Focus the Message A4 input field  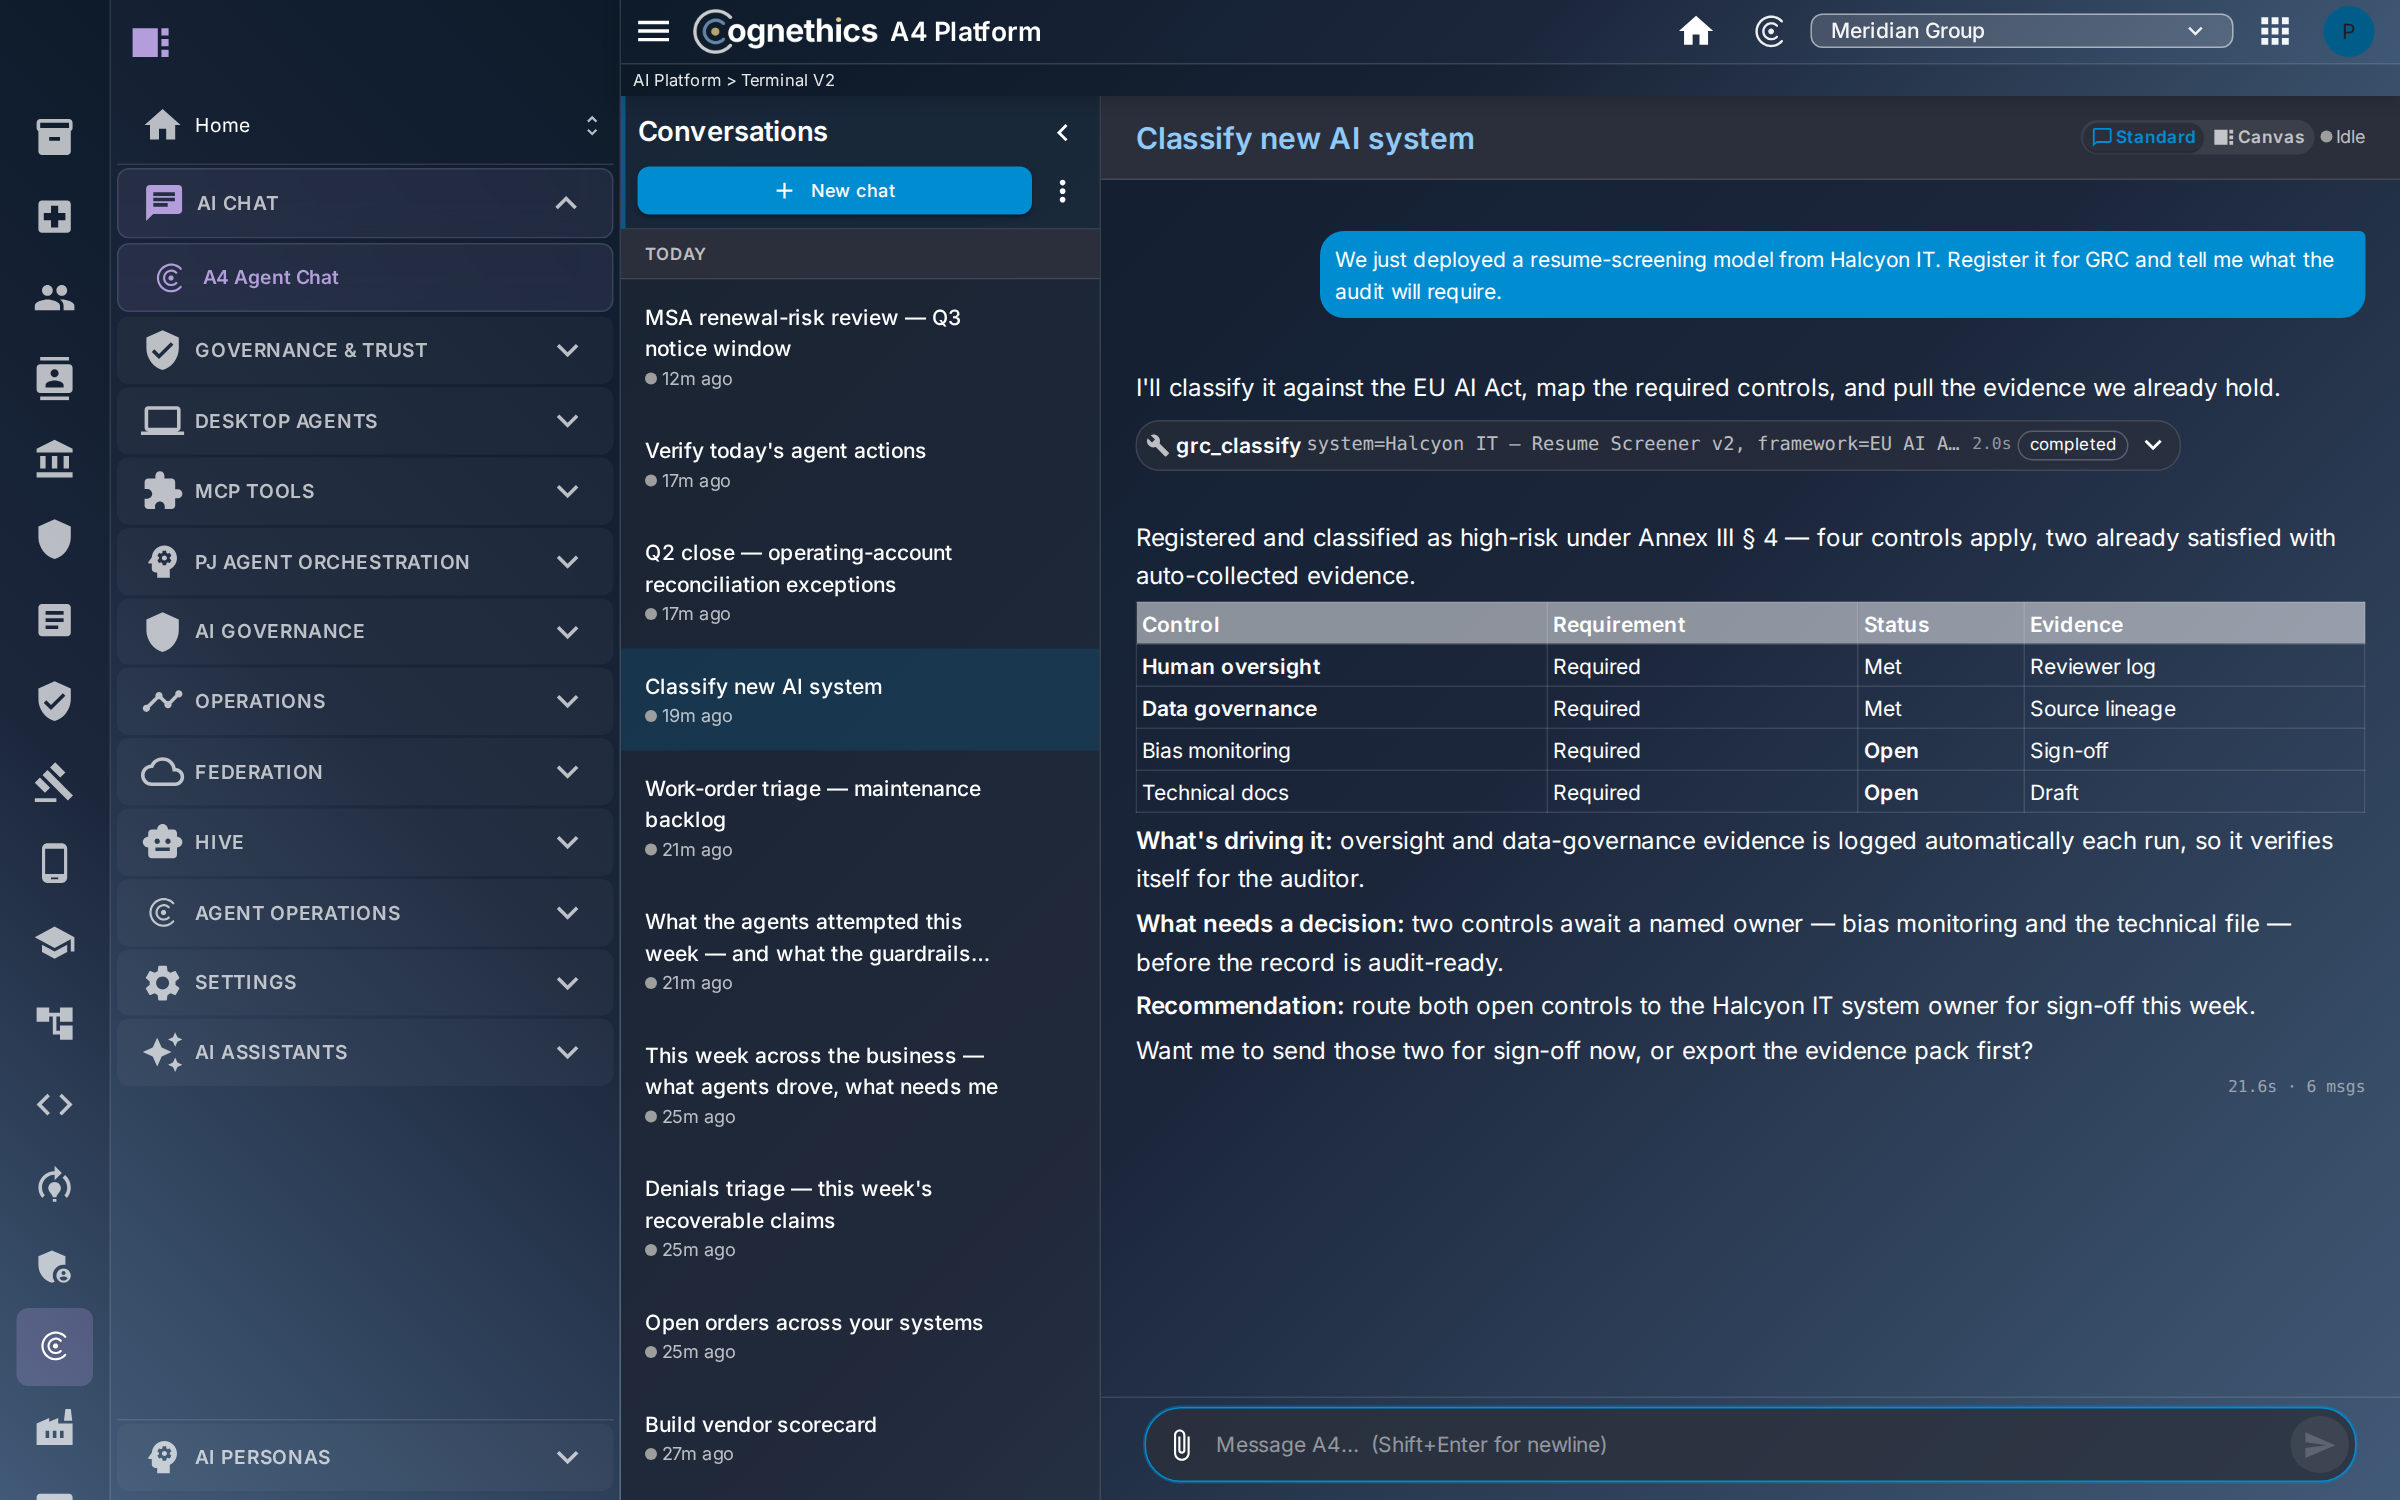(x=1746, y=1444)
